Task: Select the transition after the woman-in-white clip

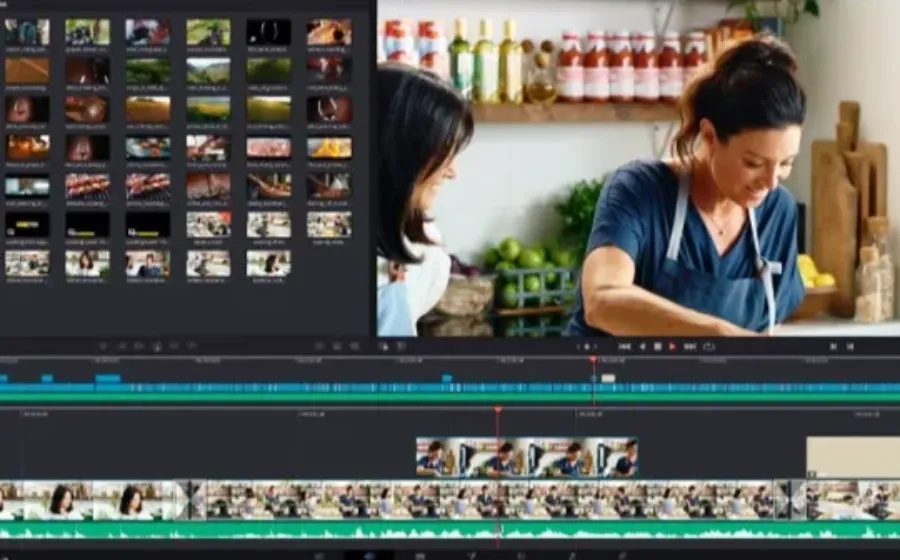Action: tap(191, 500)
